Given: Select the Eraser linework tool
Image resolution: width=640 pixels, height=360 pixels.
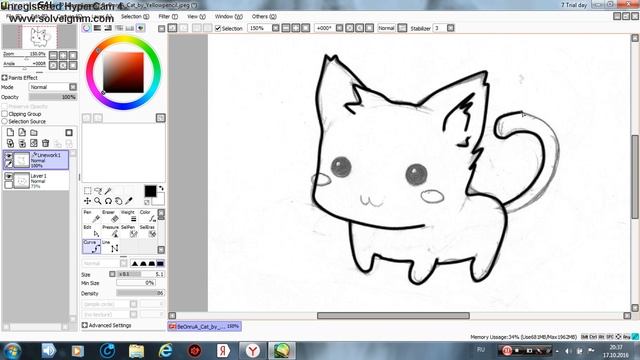Looking at the screenshot, I should 111,216.
